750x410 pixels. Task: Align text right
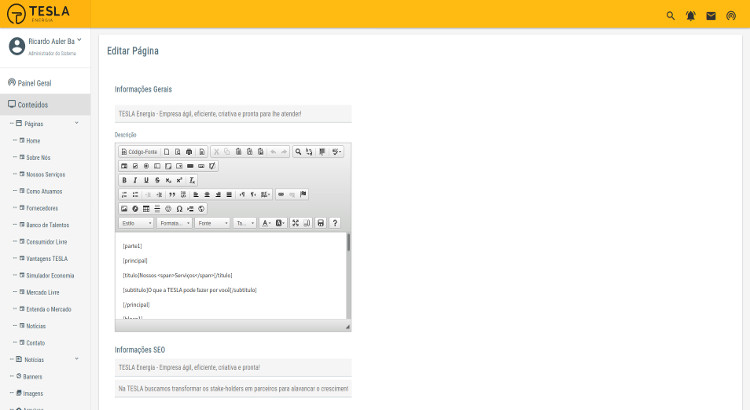coord(218,195)
